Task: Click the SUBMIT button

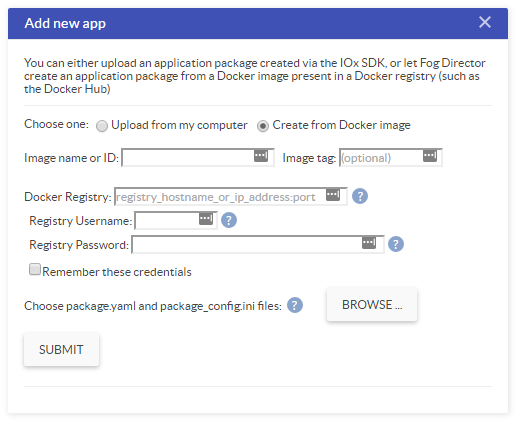Action: pyautogui.click(x=61, y=349)
